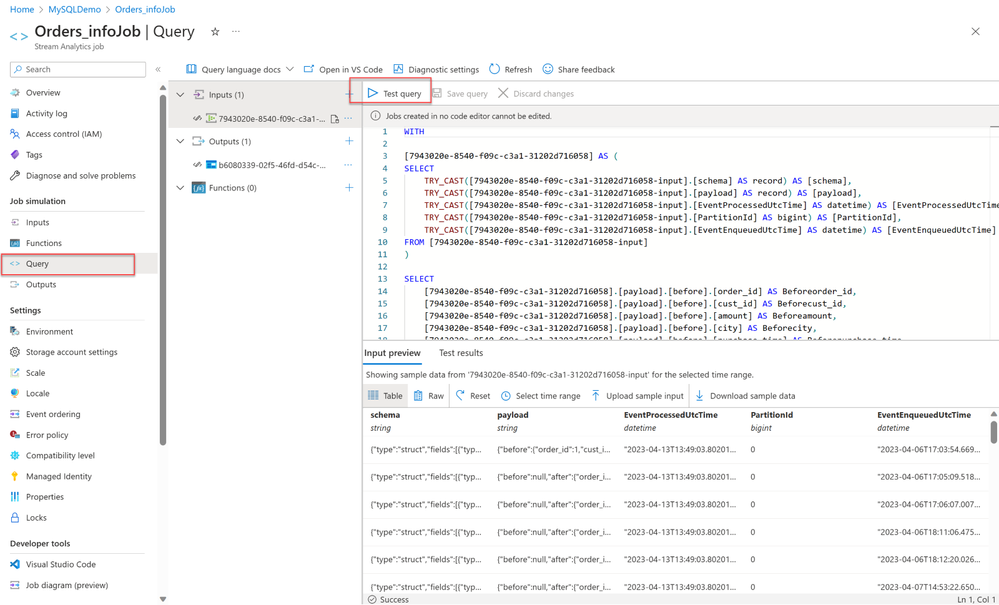Click the Functions sidebar icon

(x=15, y=243)
